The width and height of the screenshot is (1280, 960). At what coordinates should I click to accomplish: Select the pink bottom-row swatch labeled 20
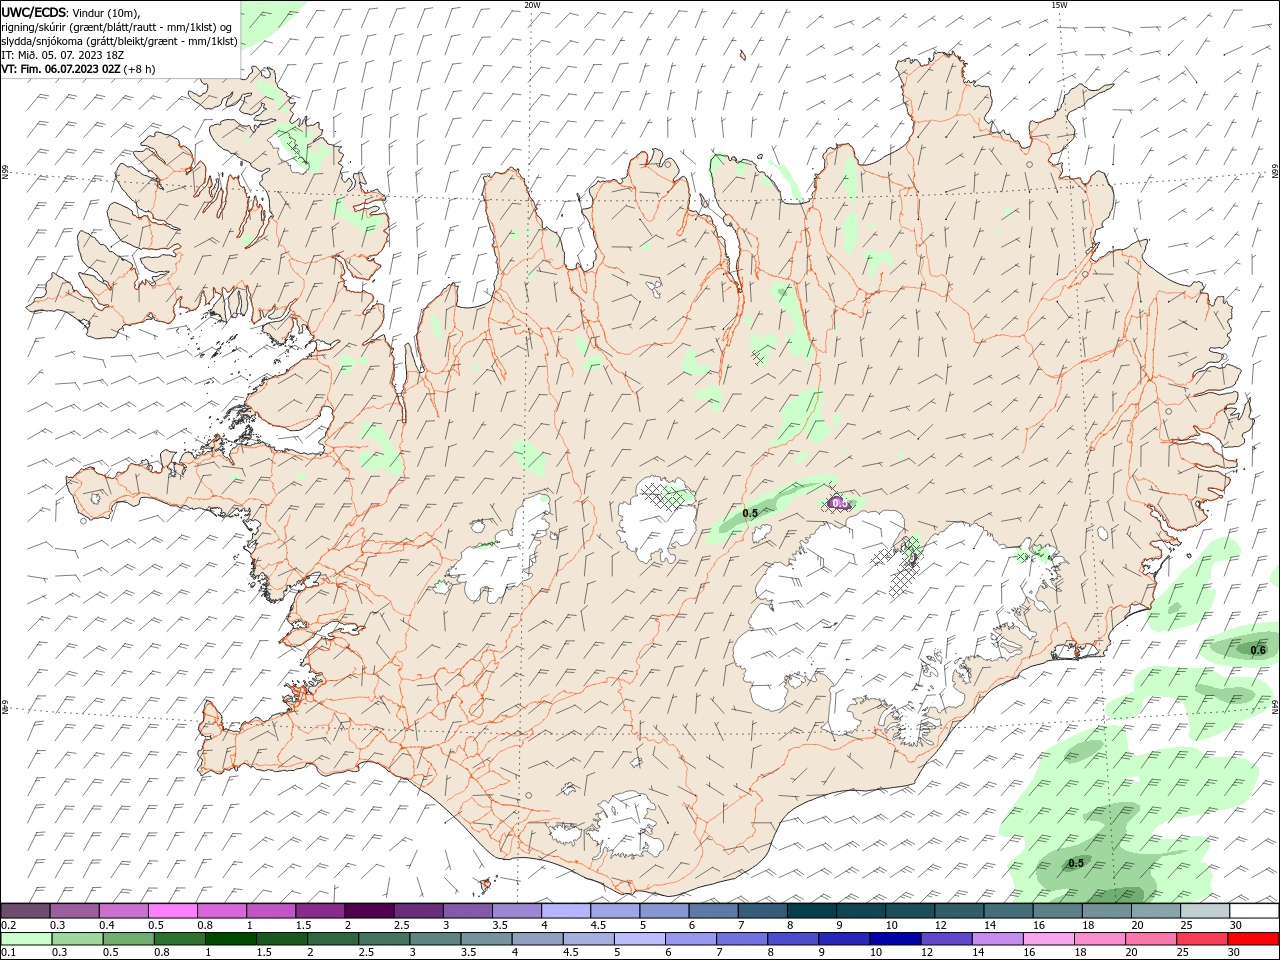point(1151,938)
